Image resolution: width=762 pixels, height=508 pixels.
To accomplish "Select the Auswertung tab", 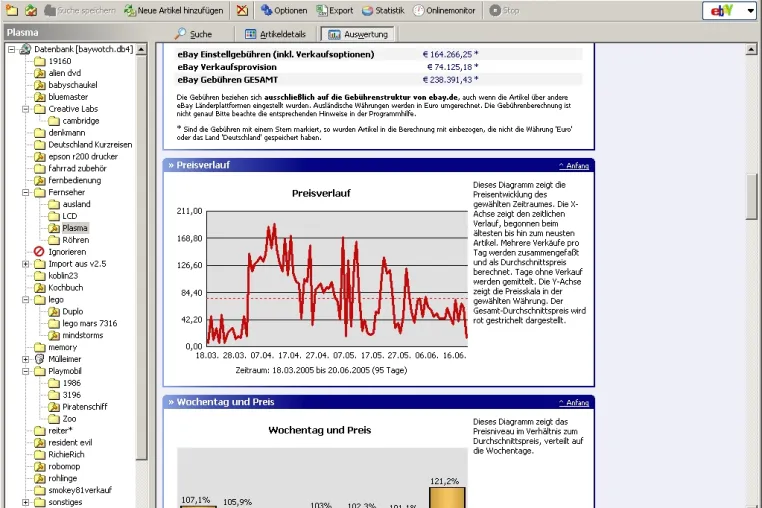I will click(358, 34).
